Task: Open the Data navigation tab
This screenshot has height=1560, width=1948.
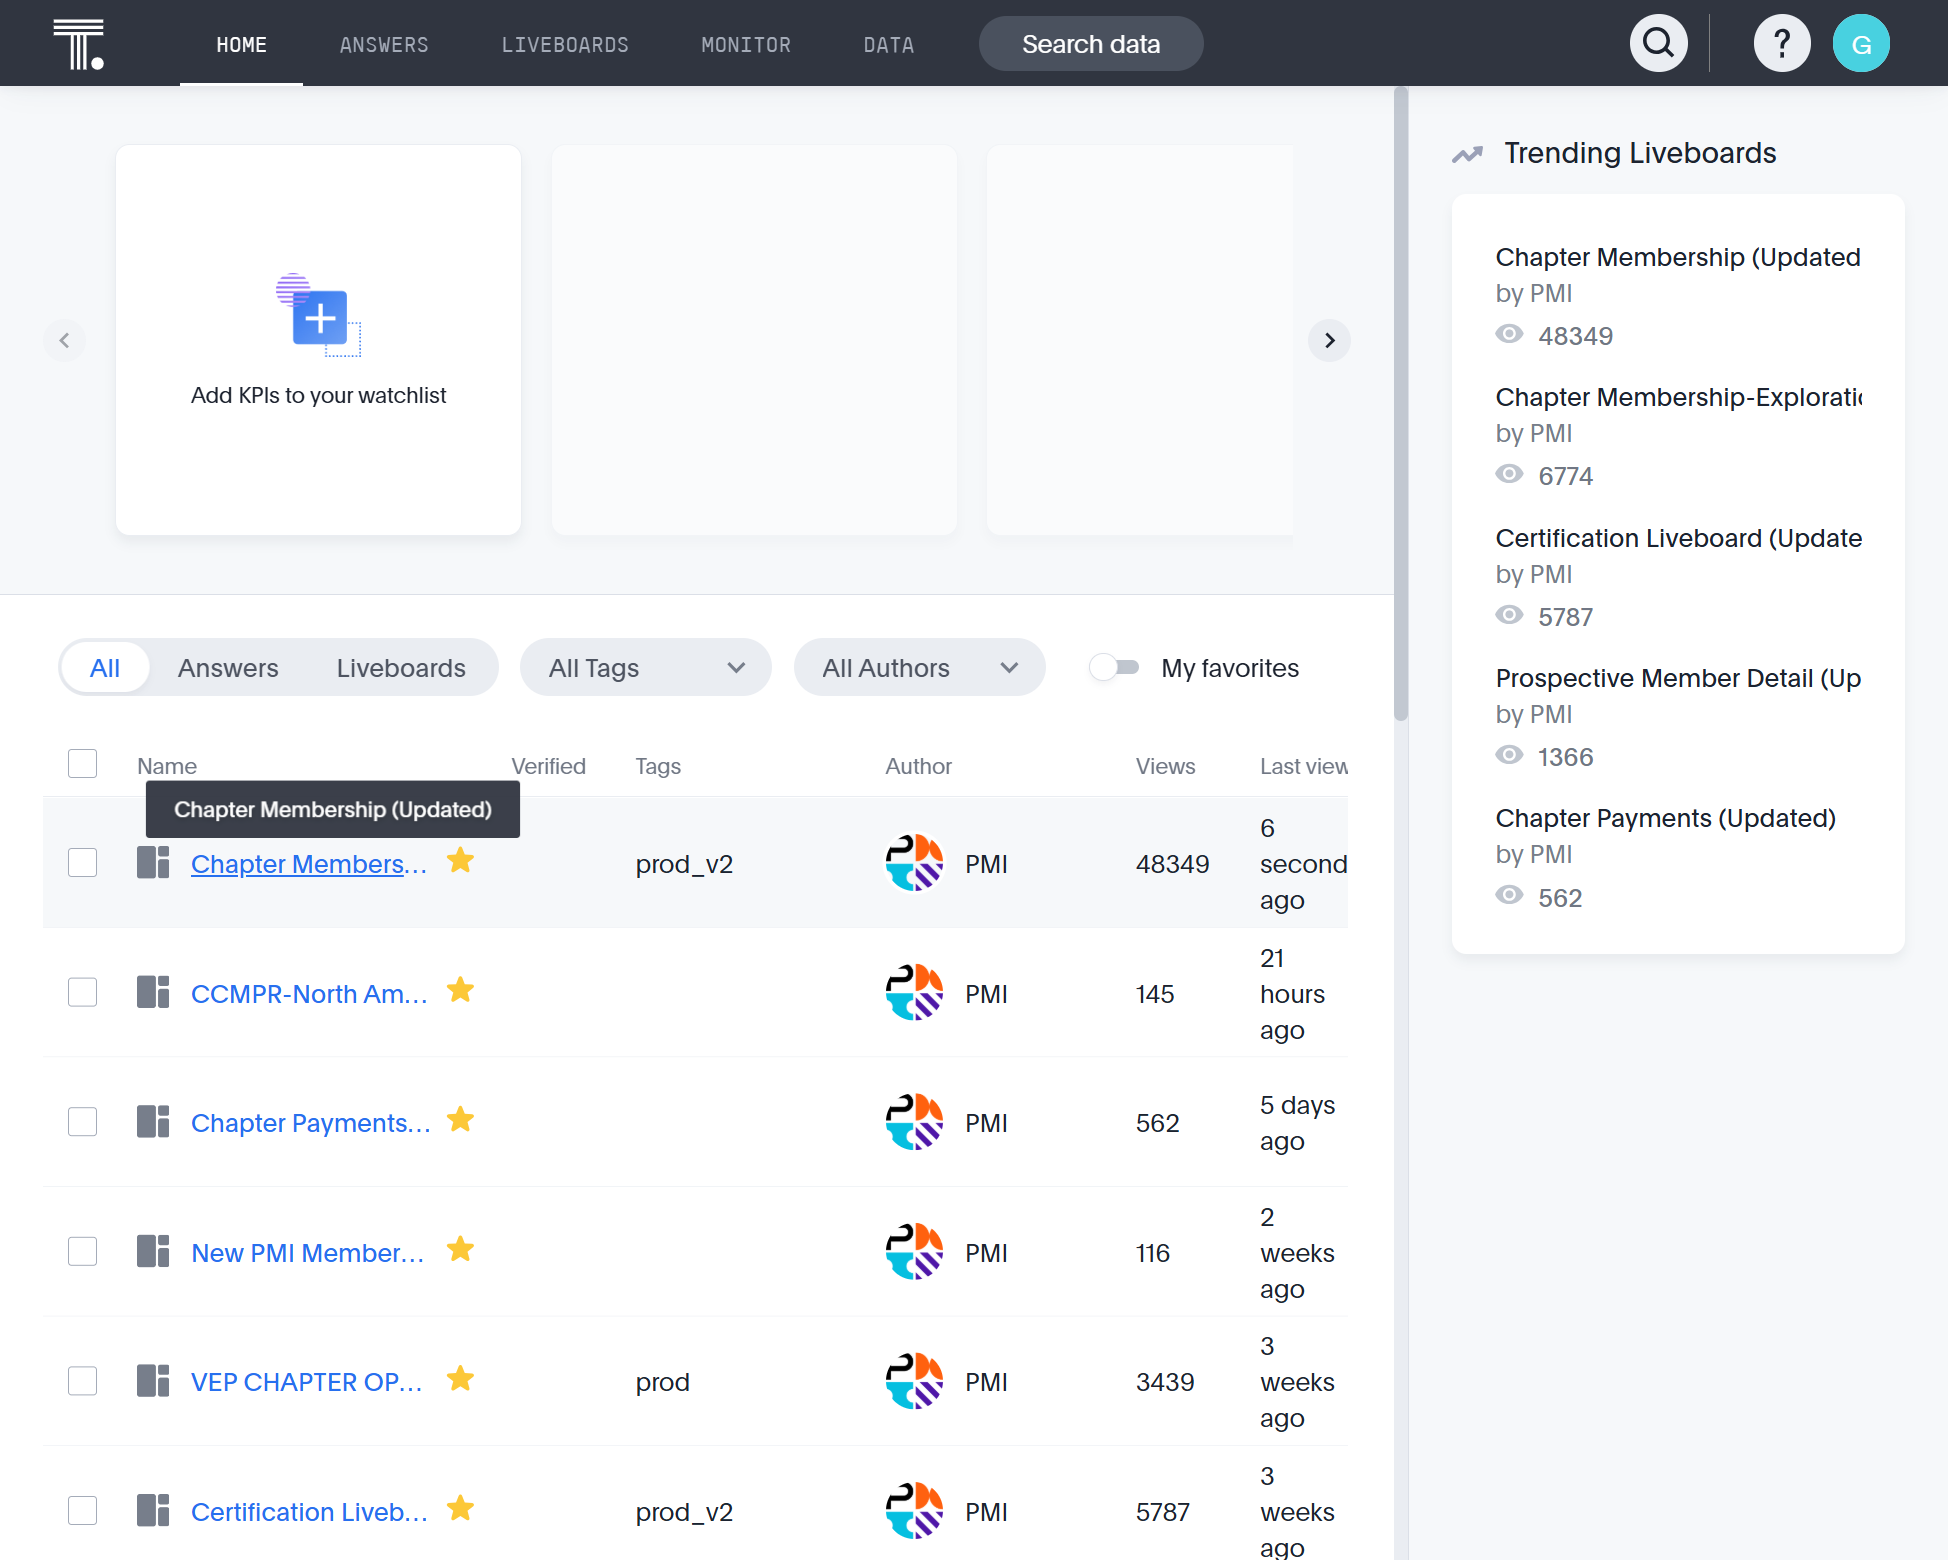Action: (x=889, y=45)
